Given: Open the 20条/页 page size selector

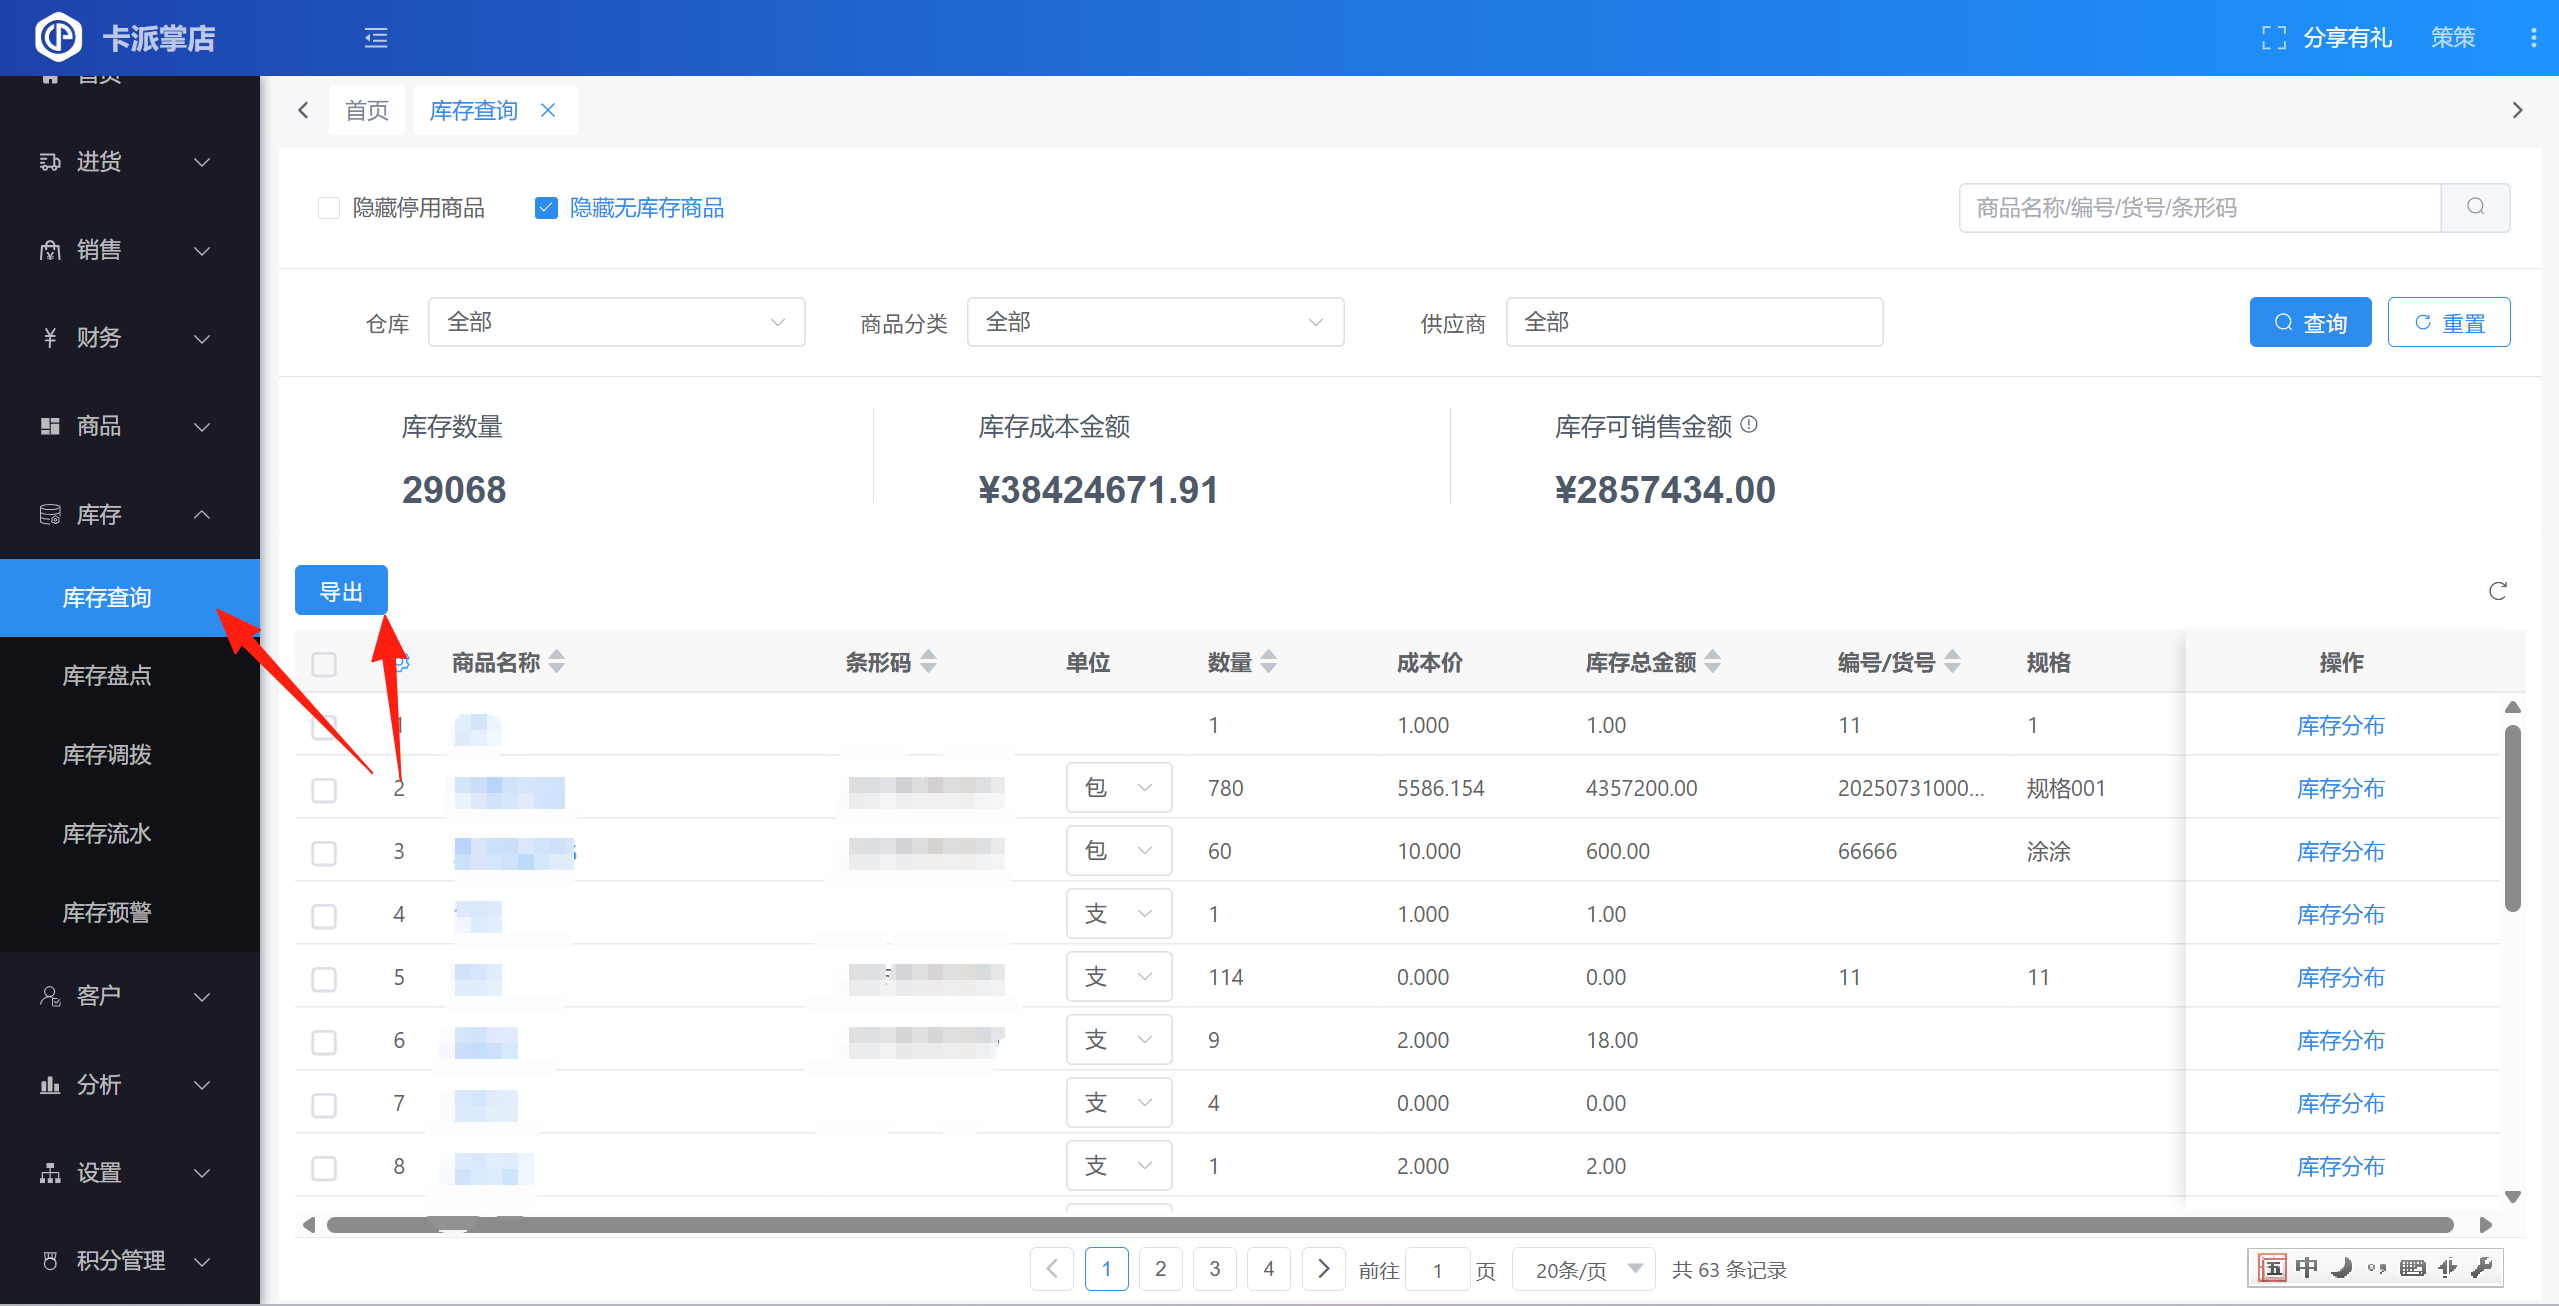Looking at the screenshot, I should pos(1583,1269).
